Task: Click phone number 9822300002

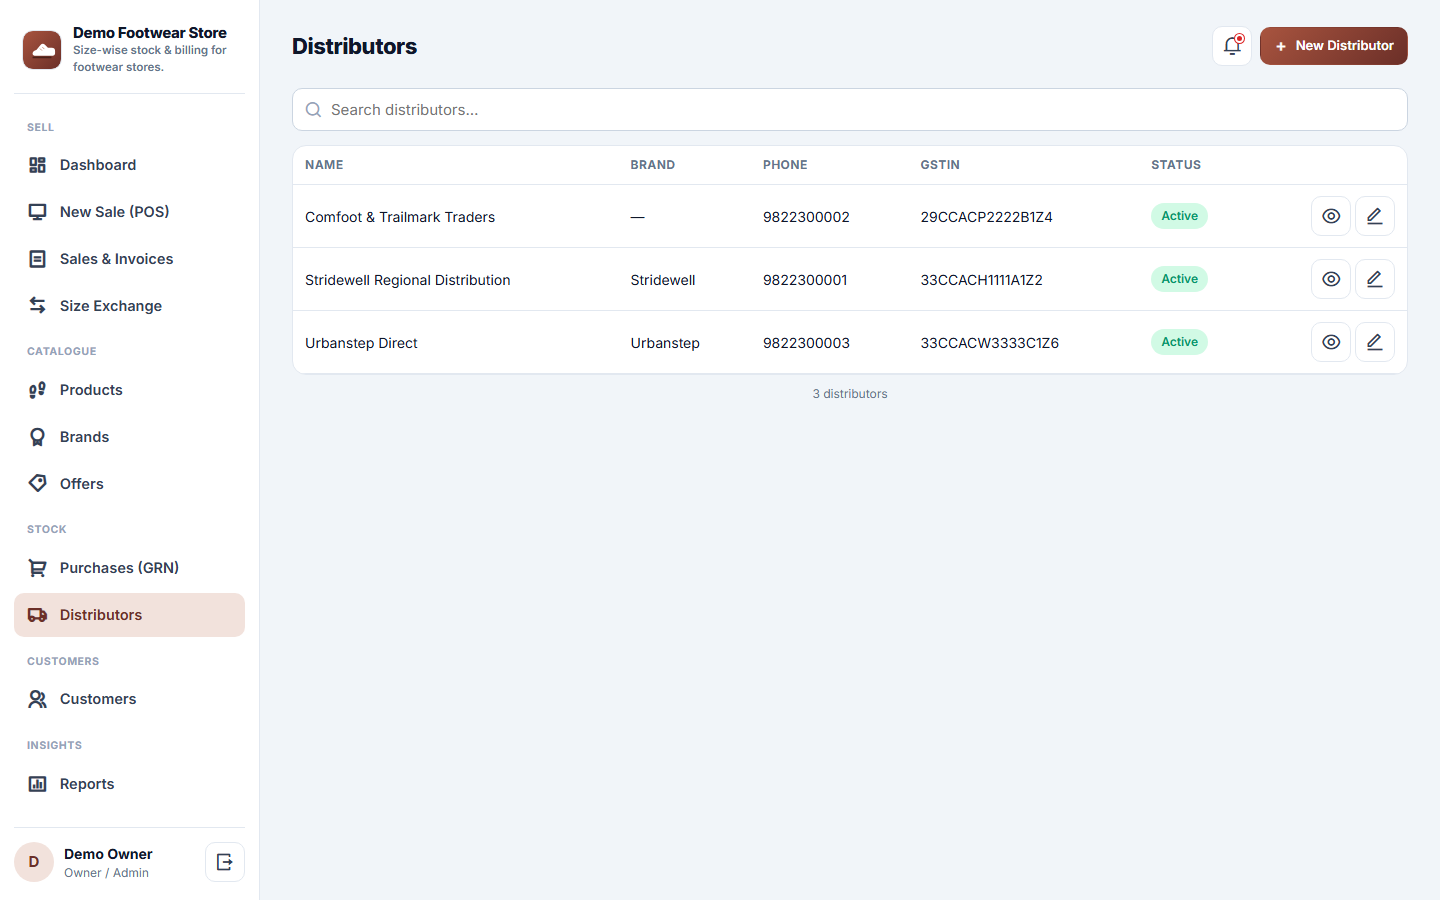Action: tap(806, 217)
